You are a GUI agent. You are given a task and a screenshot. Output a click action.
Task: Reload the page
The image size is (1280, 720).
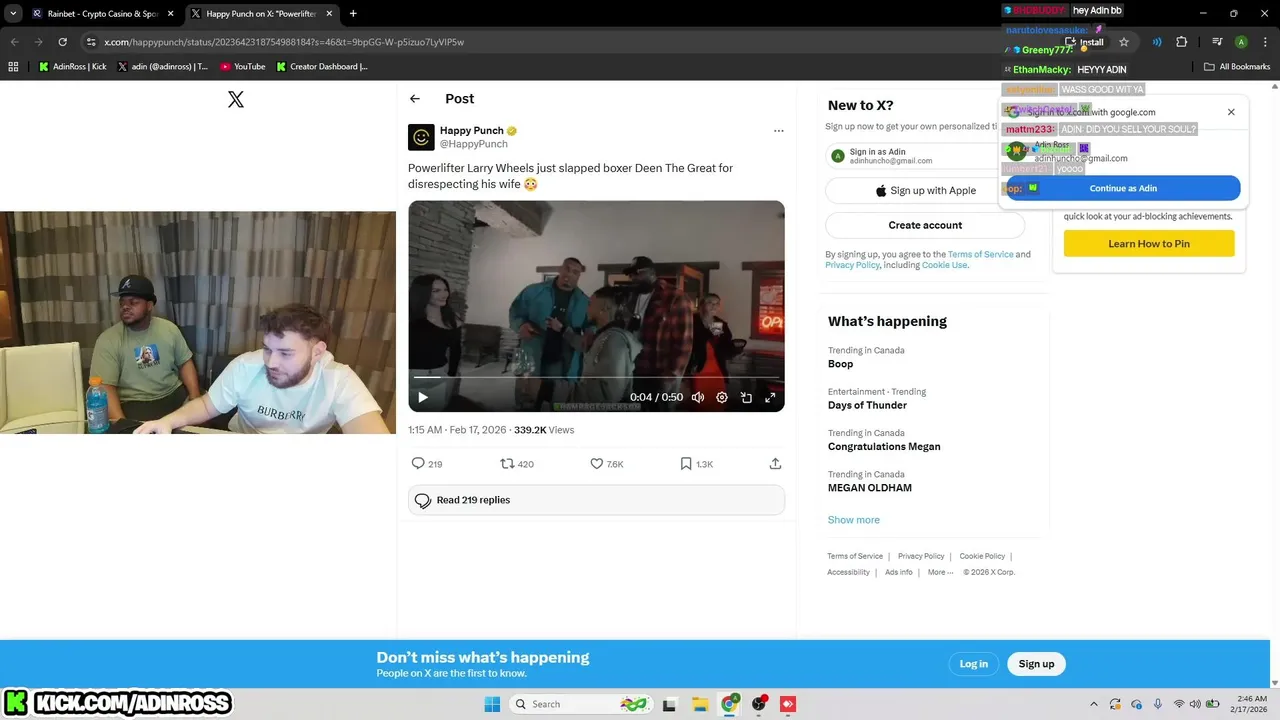pos(63,42)
